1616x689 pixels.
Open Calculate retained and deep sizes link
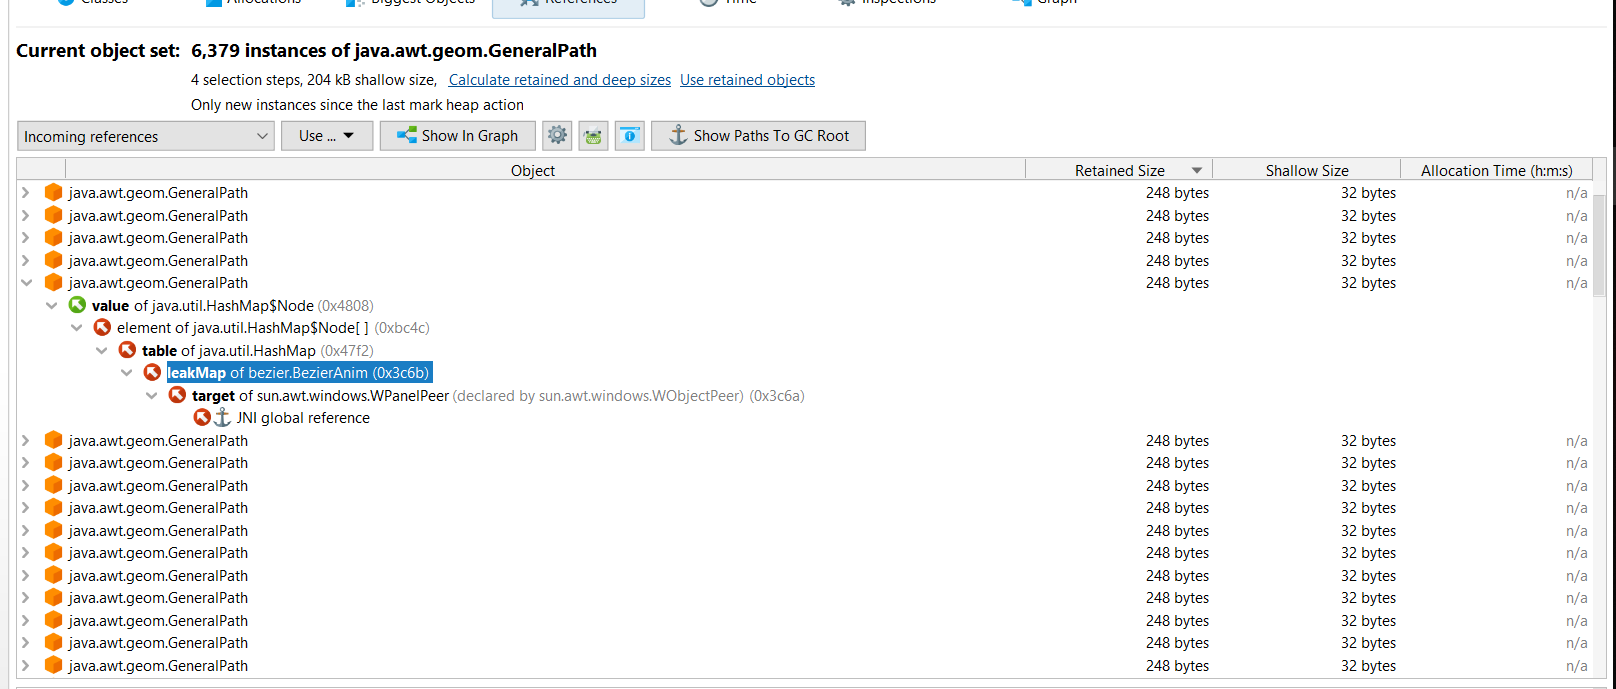[x=560, y=80]
